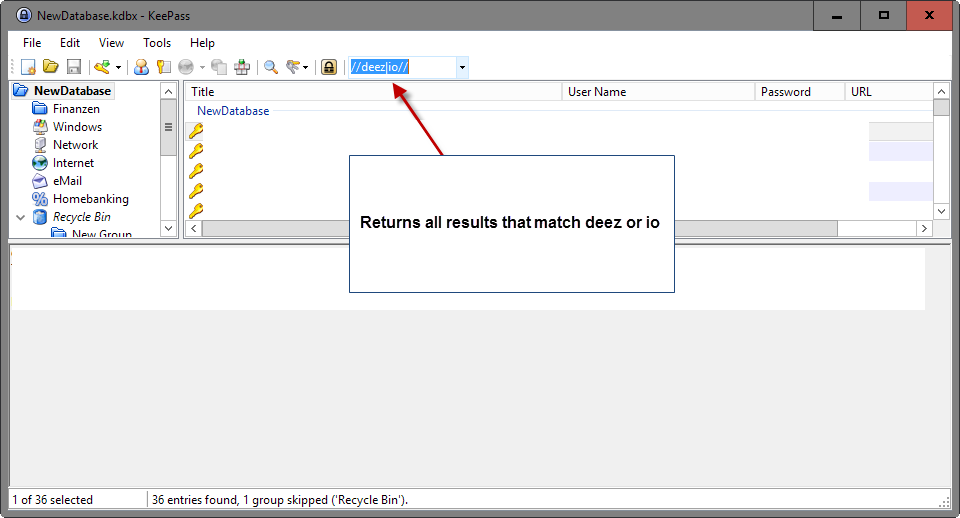
Task: Open the Show Entries dropdown arrow
Action: 306,68
